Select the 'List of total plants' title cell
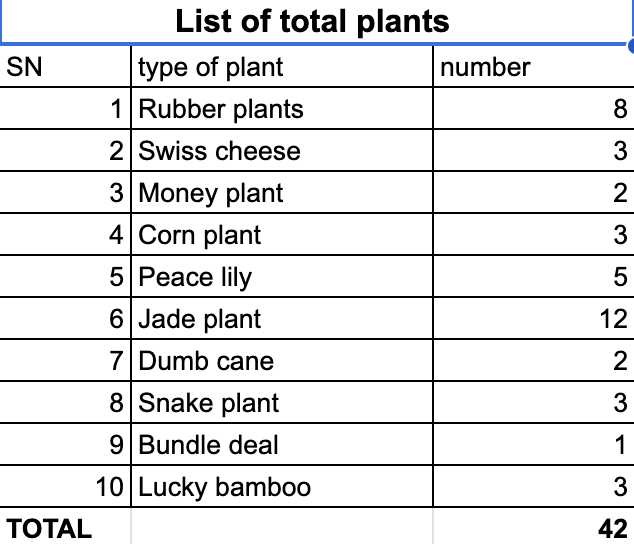The width and height of the screenshot is (634, 544). (x=315, y=22)
